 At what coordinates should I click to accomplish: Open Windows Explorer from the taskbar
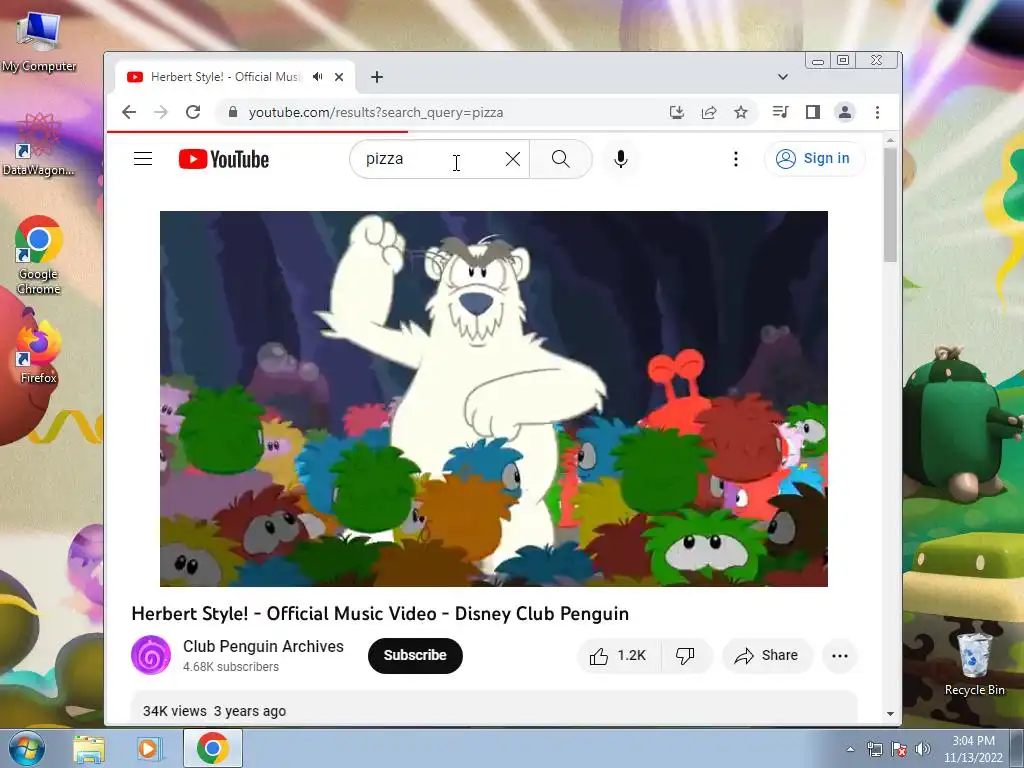89,748
